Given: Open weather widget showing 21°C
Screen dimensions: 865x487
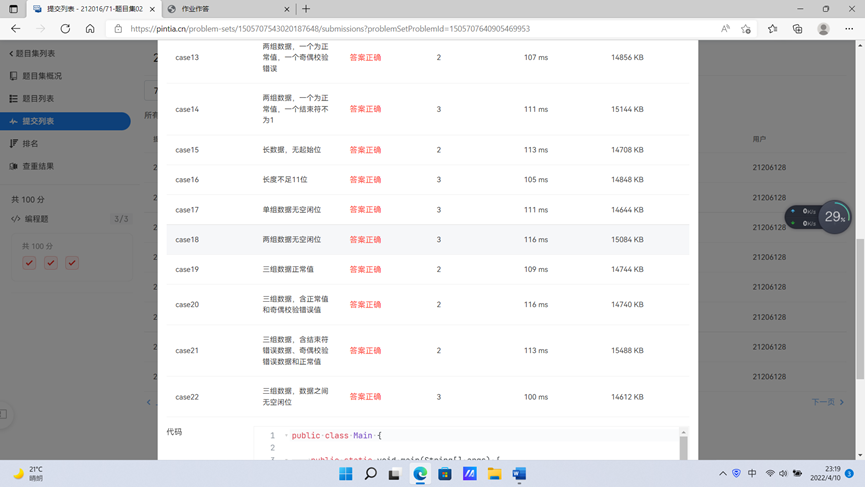Looking at the screenshot, I should click(x=28, y=474).
